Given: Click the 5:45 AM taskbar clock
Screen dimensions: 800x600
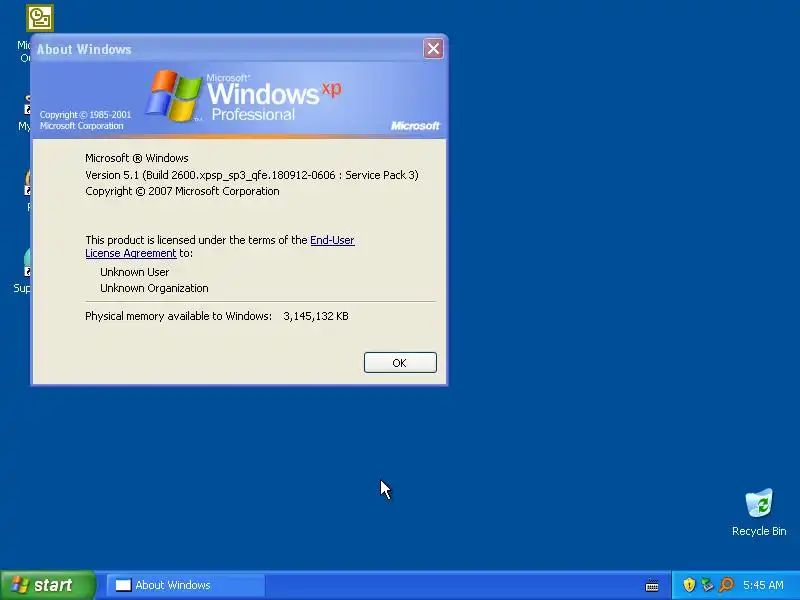Looking at the screenshot, I should coord(763,585).
